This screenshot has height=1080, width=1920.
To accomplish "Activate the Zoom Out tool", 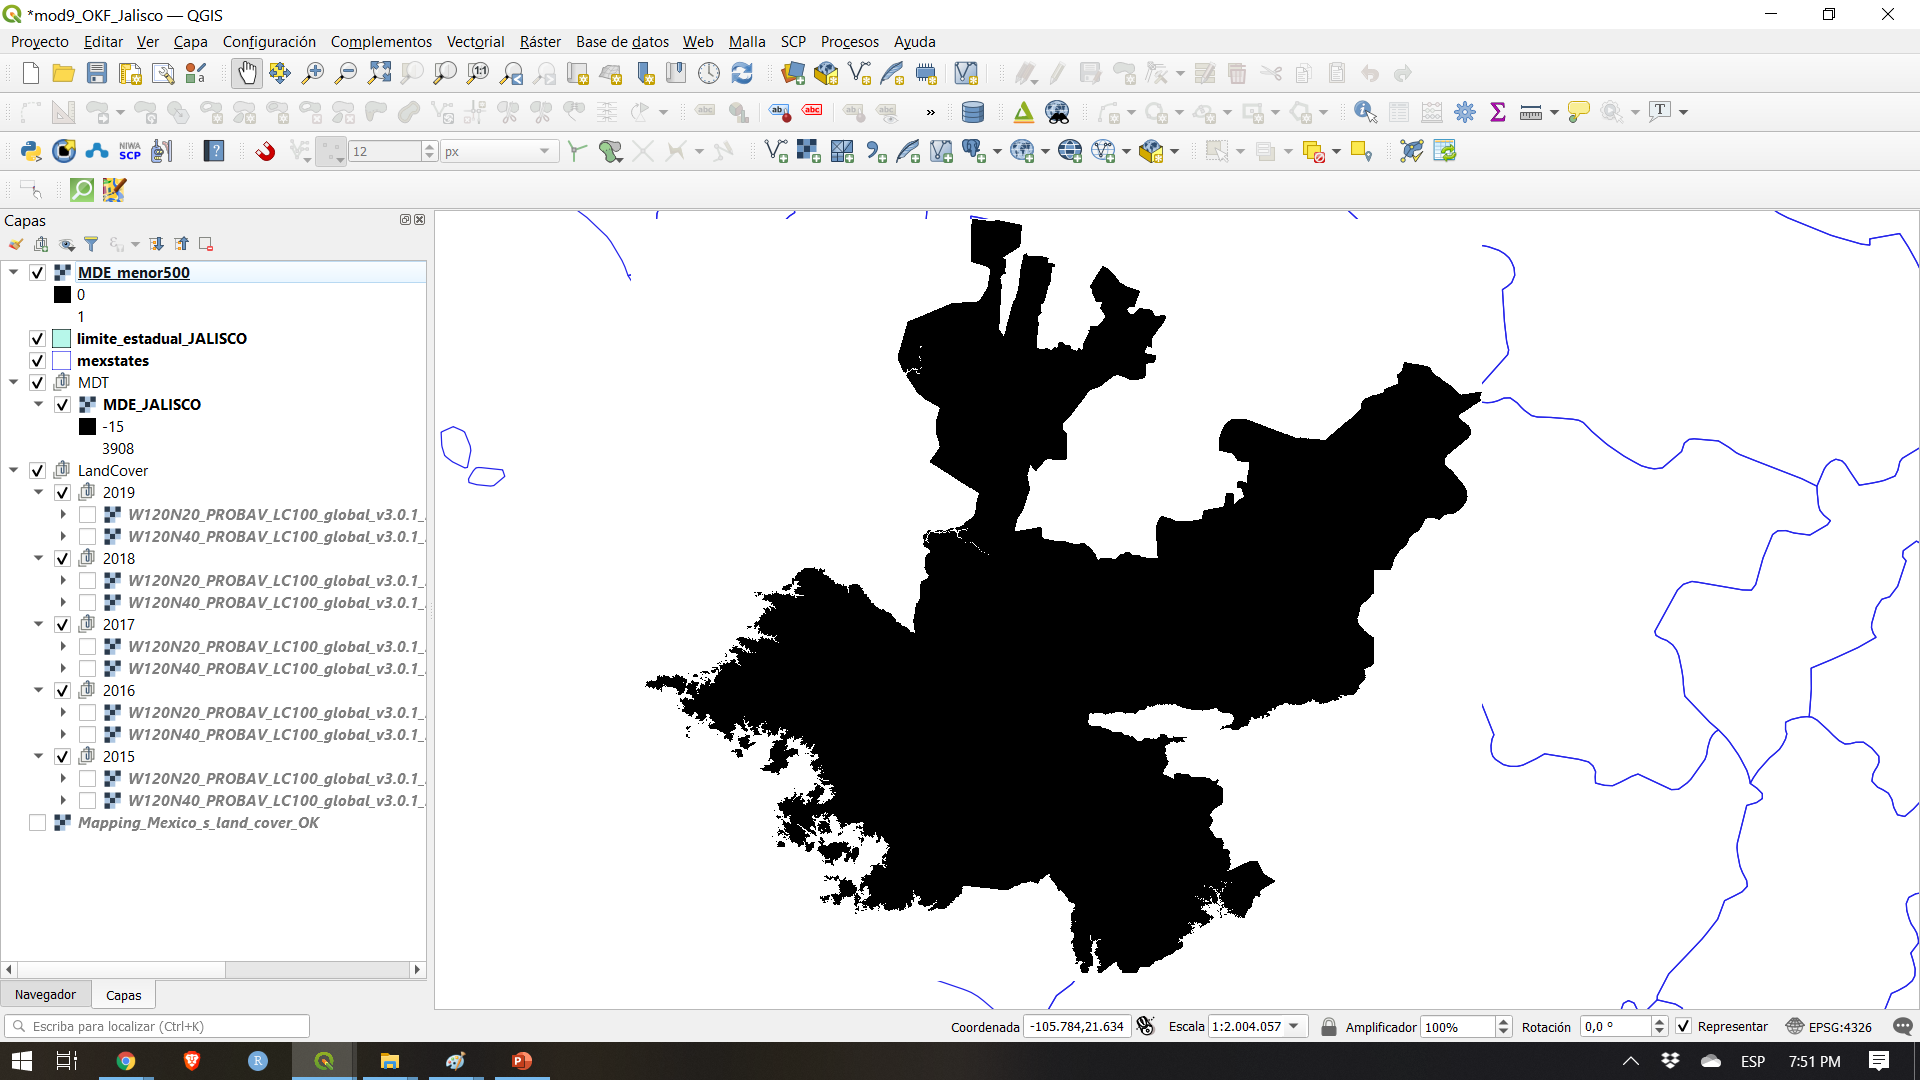I will (x=345, y=73).
